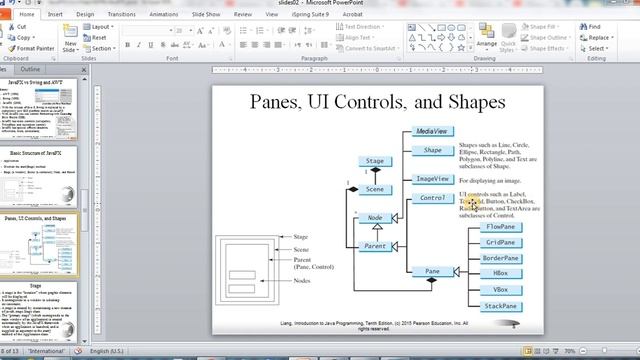Choose the right arrow shape
The height and width of the screenshot is (360, 640).
pyautogui.click(x=441, y=38)
